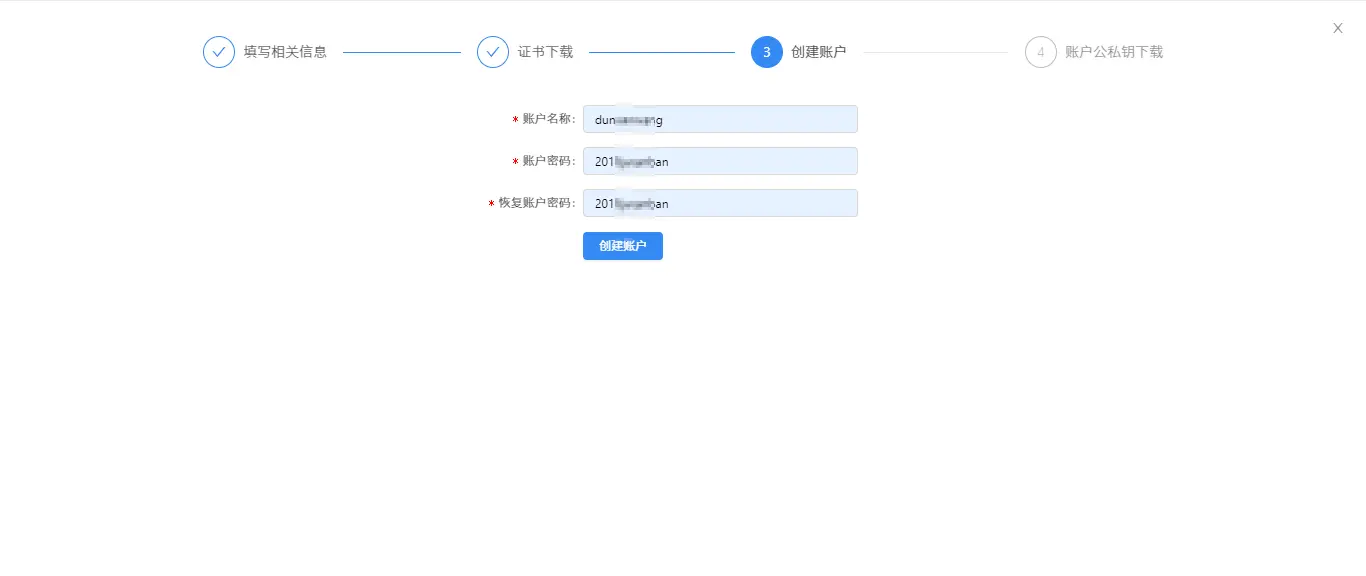Click the pending 账户公私钥下载 step icon

coord(1040,51)
